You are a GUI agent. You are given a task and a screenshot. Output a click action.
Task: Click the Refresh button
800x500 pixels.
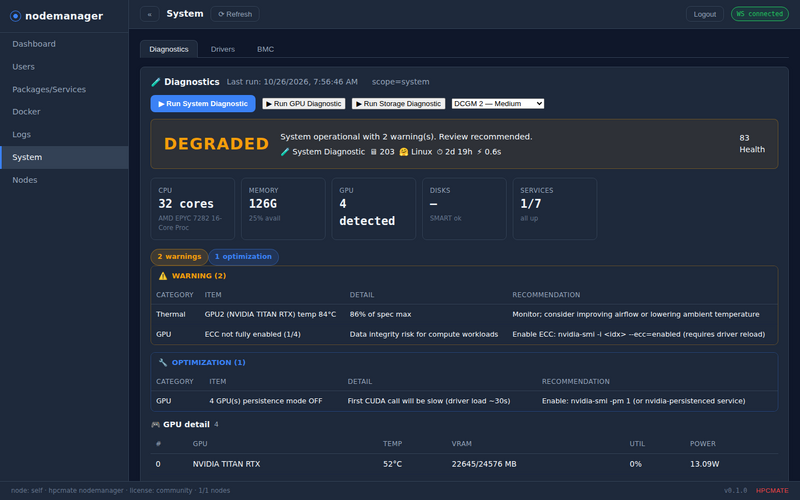235,14
